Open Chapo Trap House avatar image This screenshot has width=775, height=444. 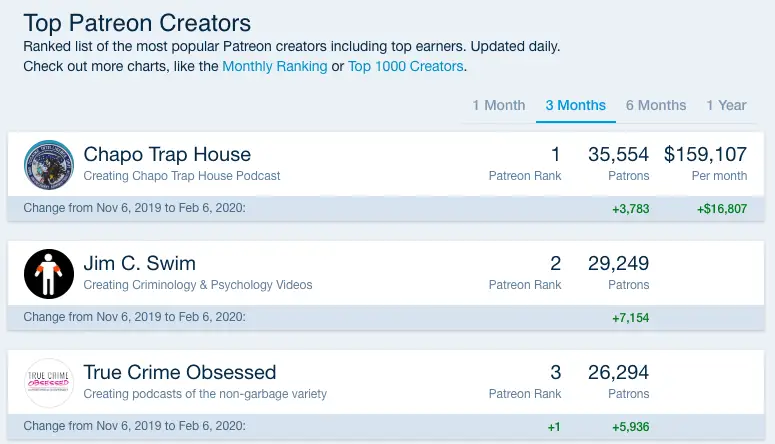(x=49, y=165)
